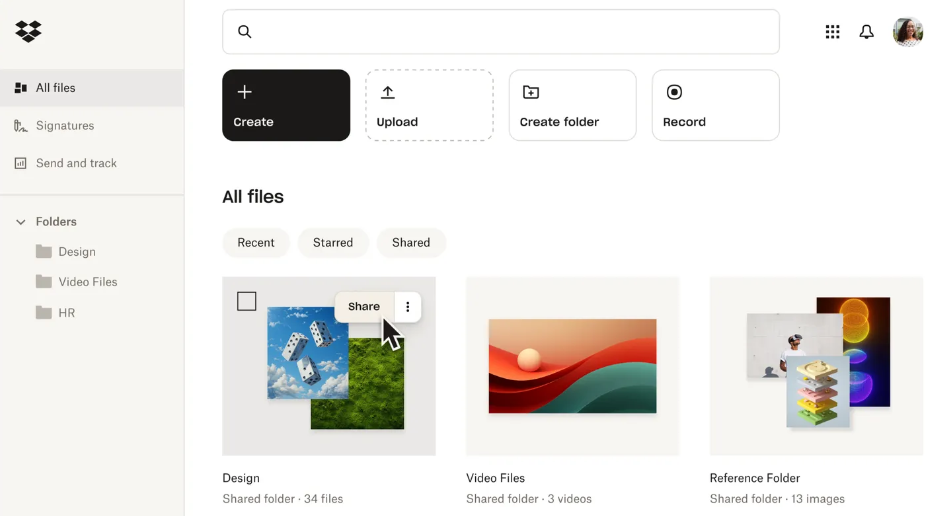Open the Reference Folder thumbnail

[816, 366]
